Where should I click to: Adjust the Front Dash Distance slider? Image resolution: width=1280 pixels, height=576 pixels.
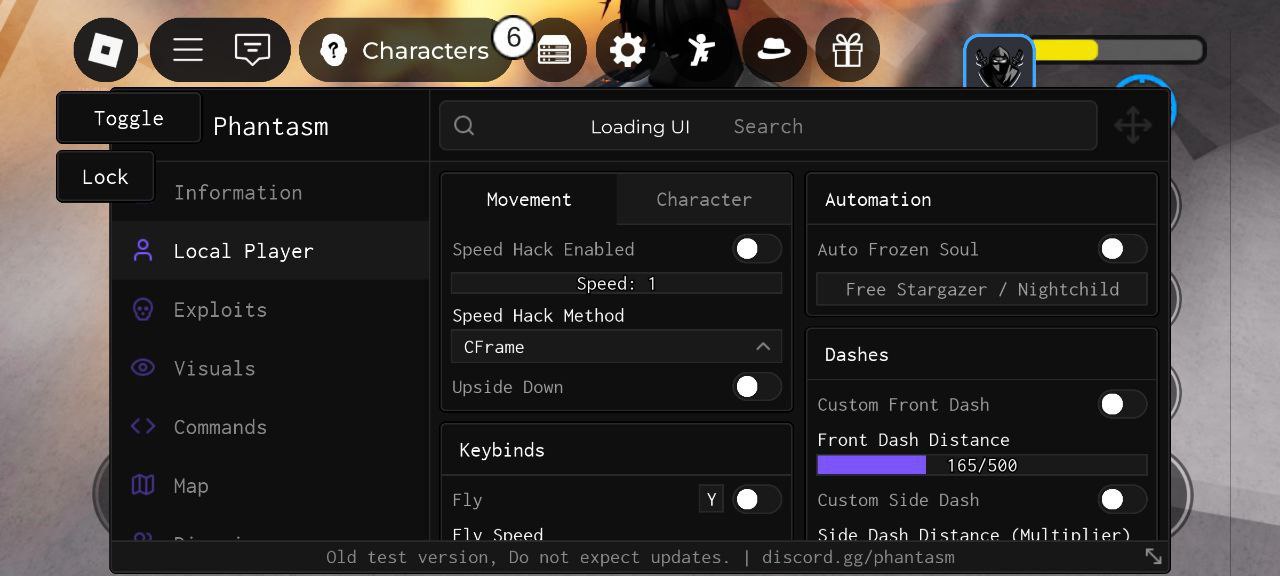[x=982, y=465]
